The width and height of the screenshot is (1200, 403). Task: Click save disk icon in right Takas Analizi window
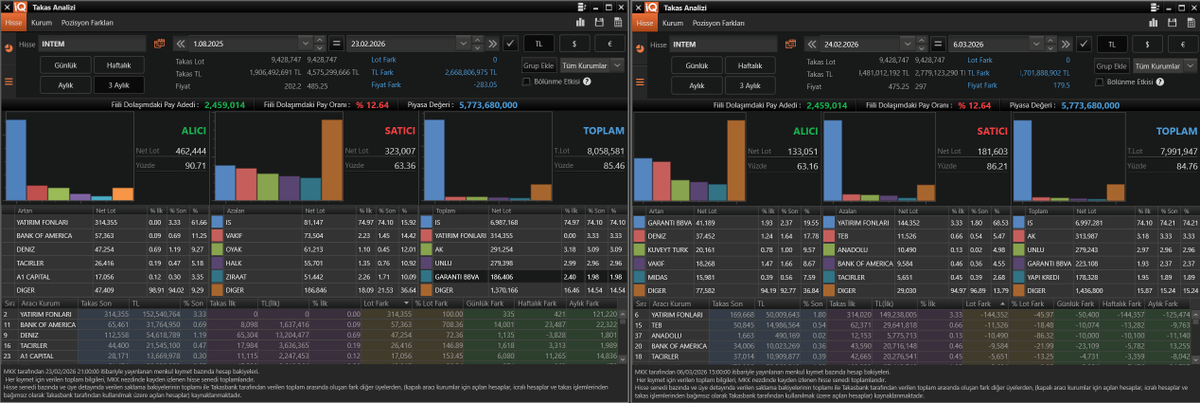[1170, 21]
